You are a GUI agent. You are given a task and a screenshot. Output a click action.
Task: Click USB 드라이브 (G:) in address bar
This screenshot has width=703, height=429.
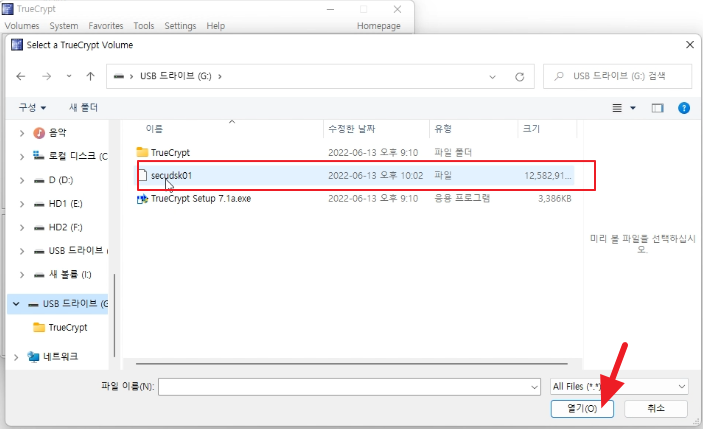pos(176,76)
